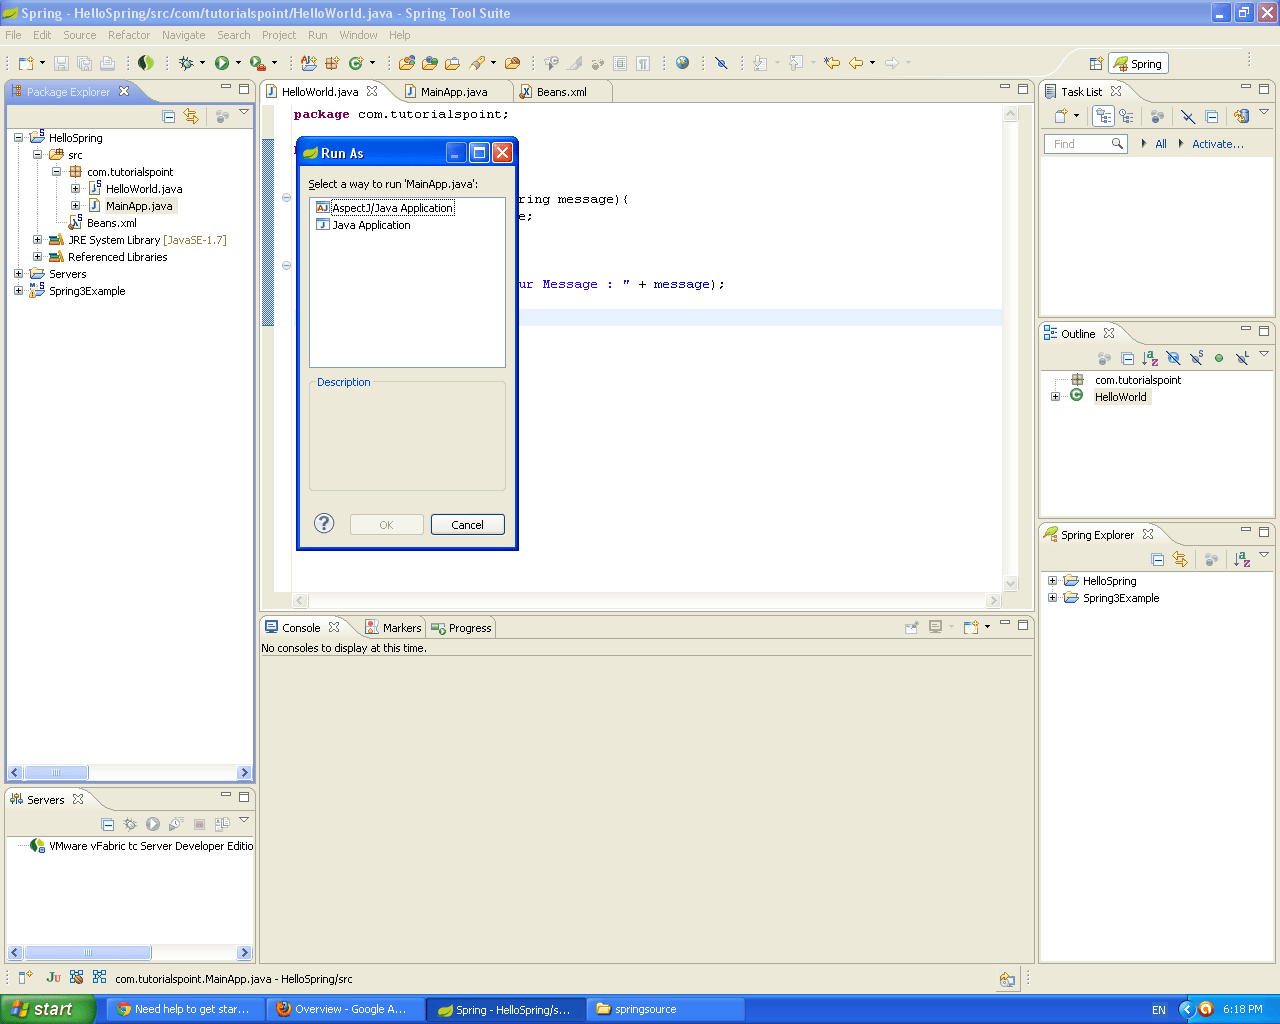Click the Synchronize Changed icon in Task List
Viewport: 1280px width, 1024px height.
(x=1242, y=116)
